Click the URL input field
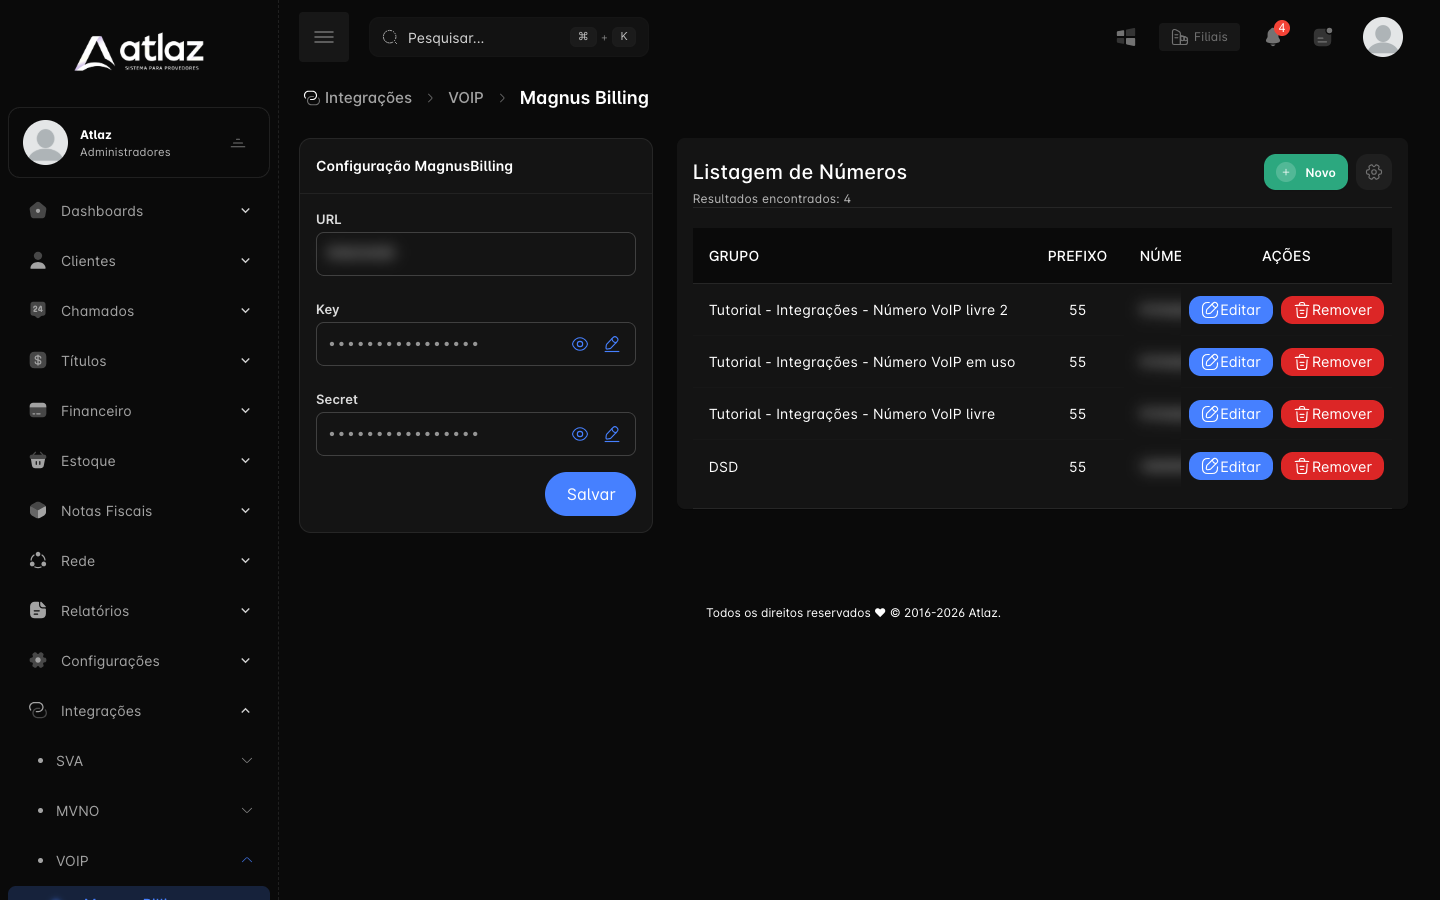Screen dimensions: 1440x900 (x=476, y=254)
